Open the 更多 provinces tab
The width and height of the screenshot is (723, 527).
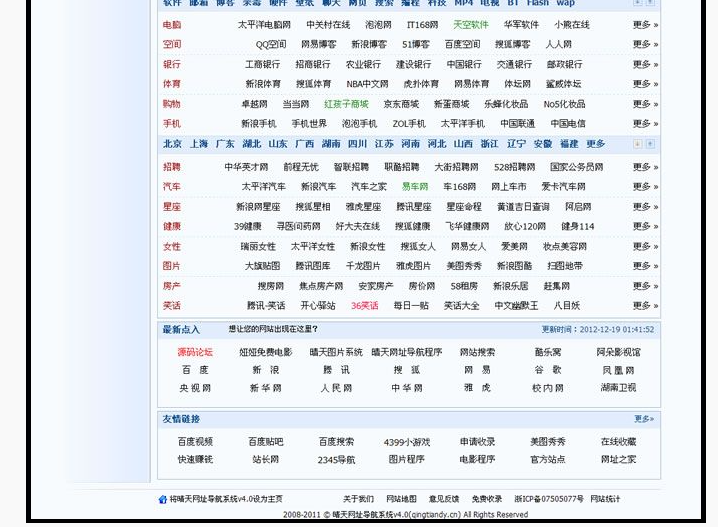596,144
